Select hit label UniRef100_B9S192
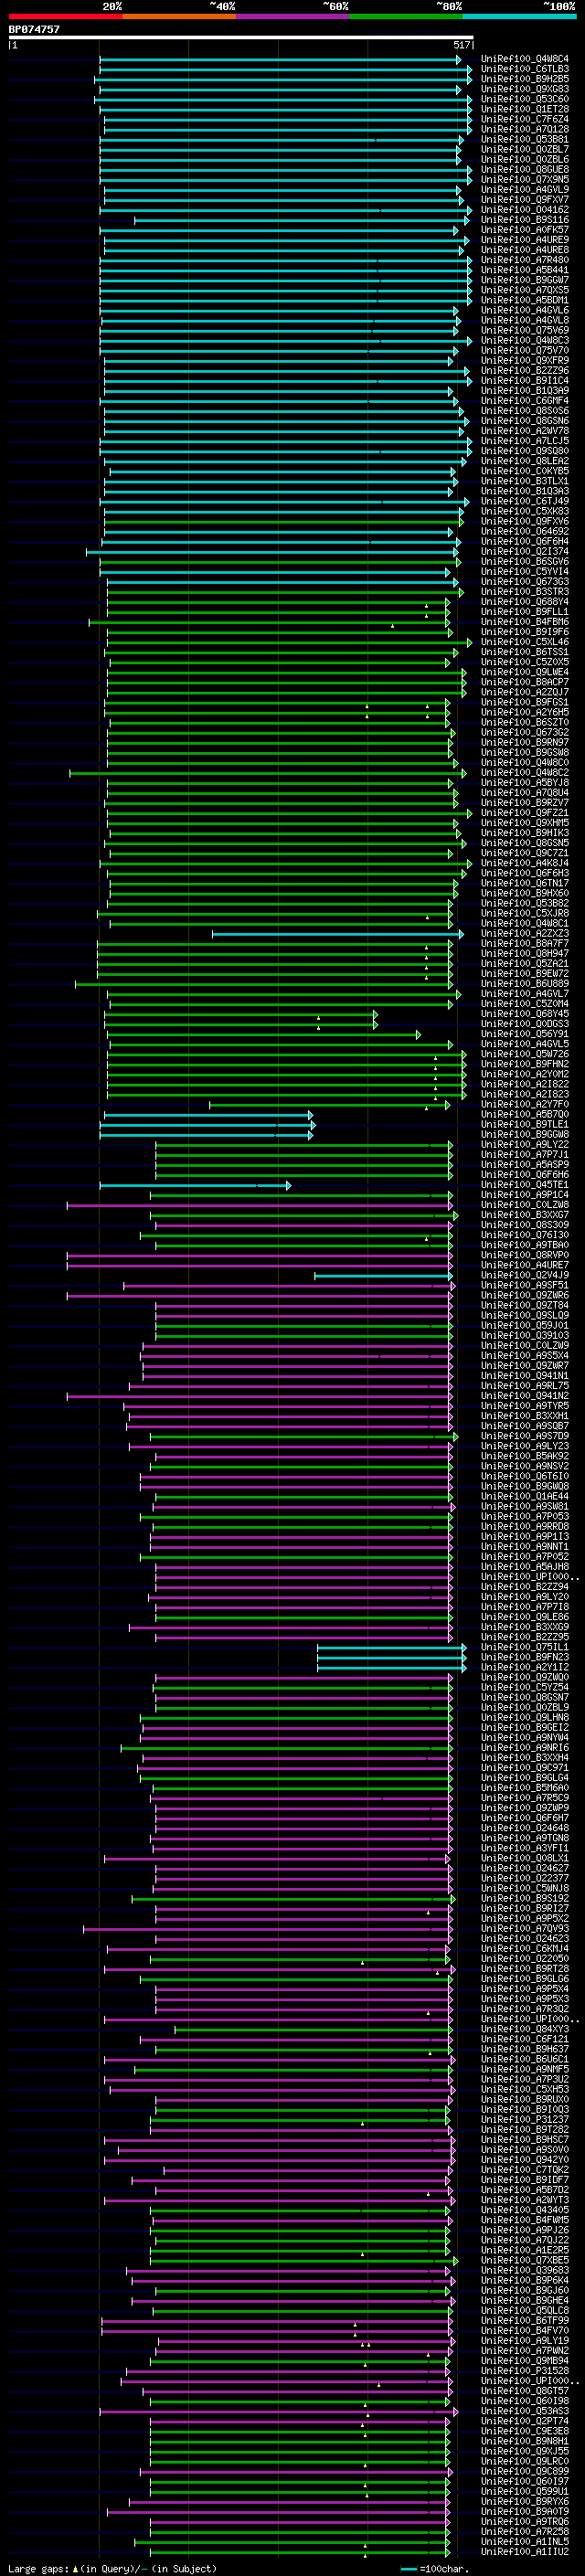This screenshot has width=585, height=2576. pyautogui.click(x=525, y=1898)
